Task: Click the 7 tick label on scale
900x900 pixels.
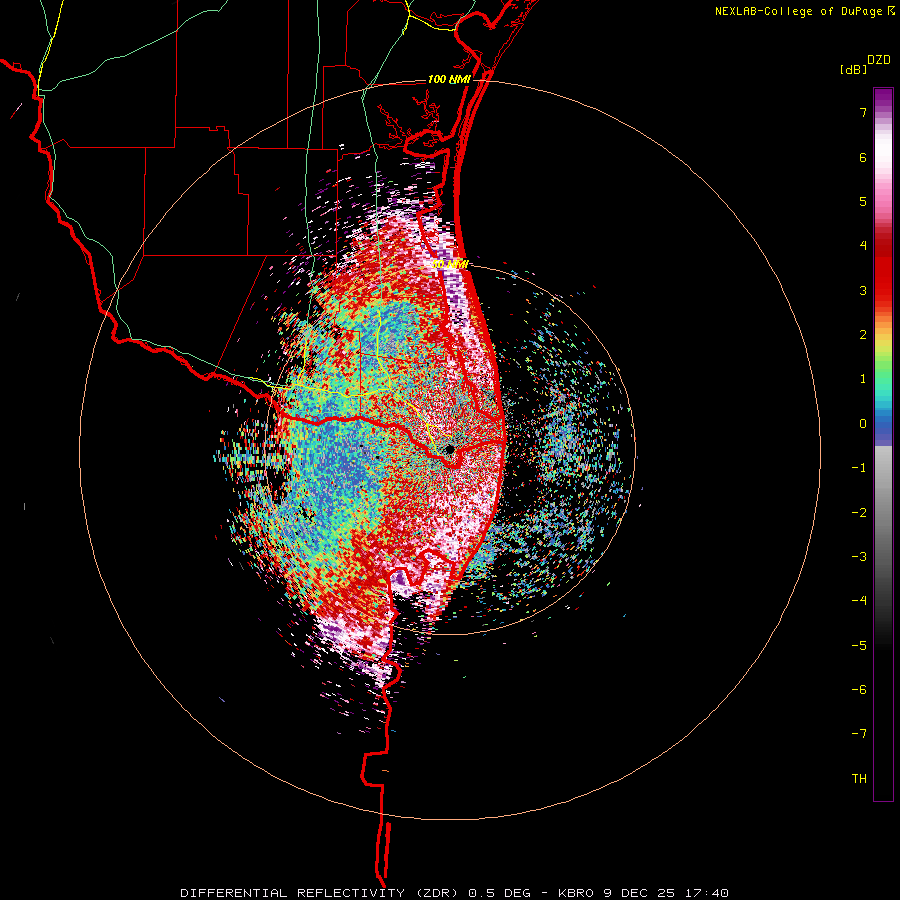Action: (x=863, y=112)
